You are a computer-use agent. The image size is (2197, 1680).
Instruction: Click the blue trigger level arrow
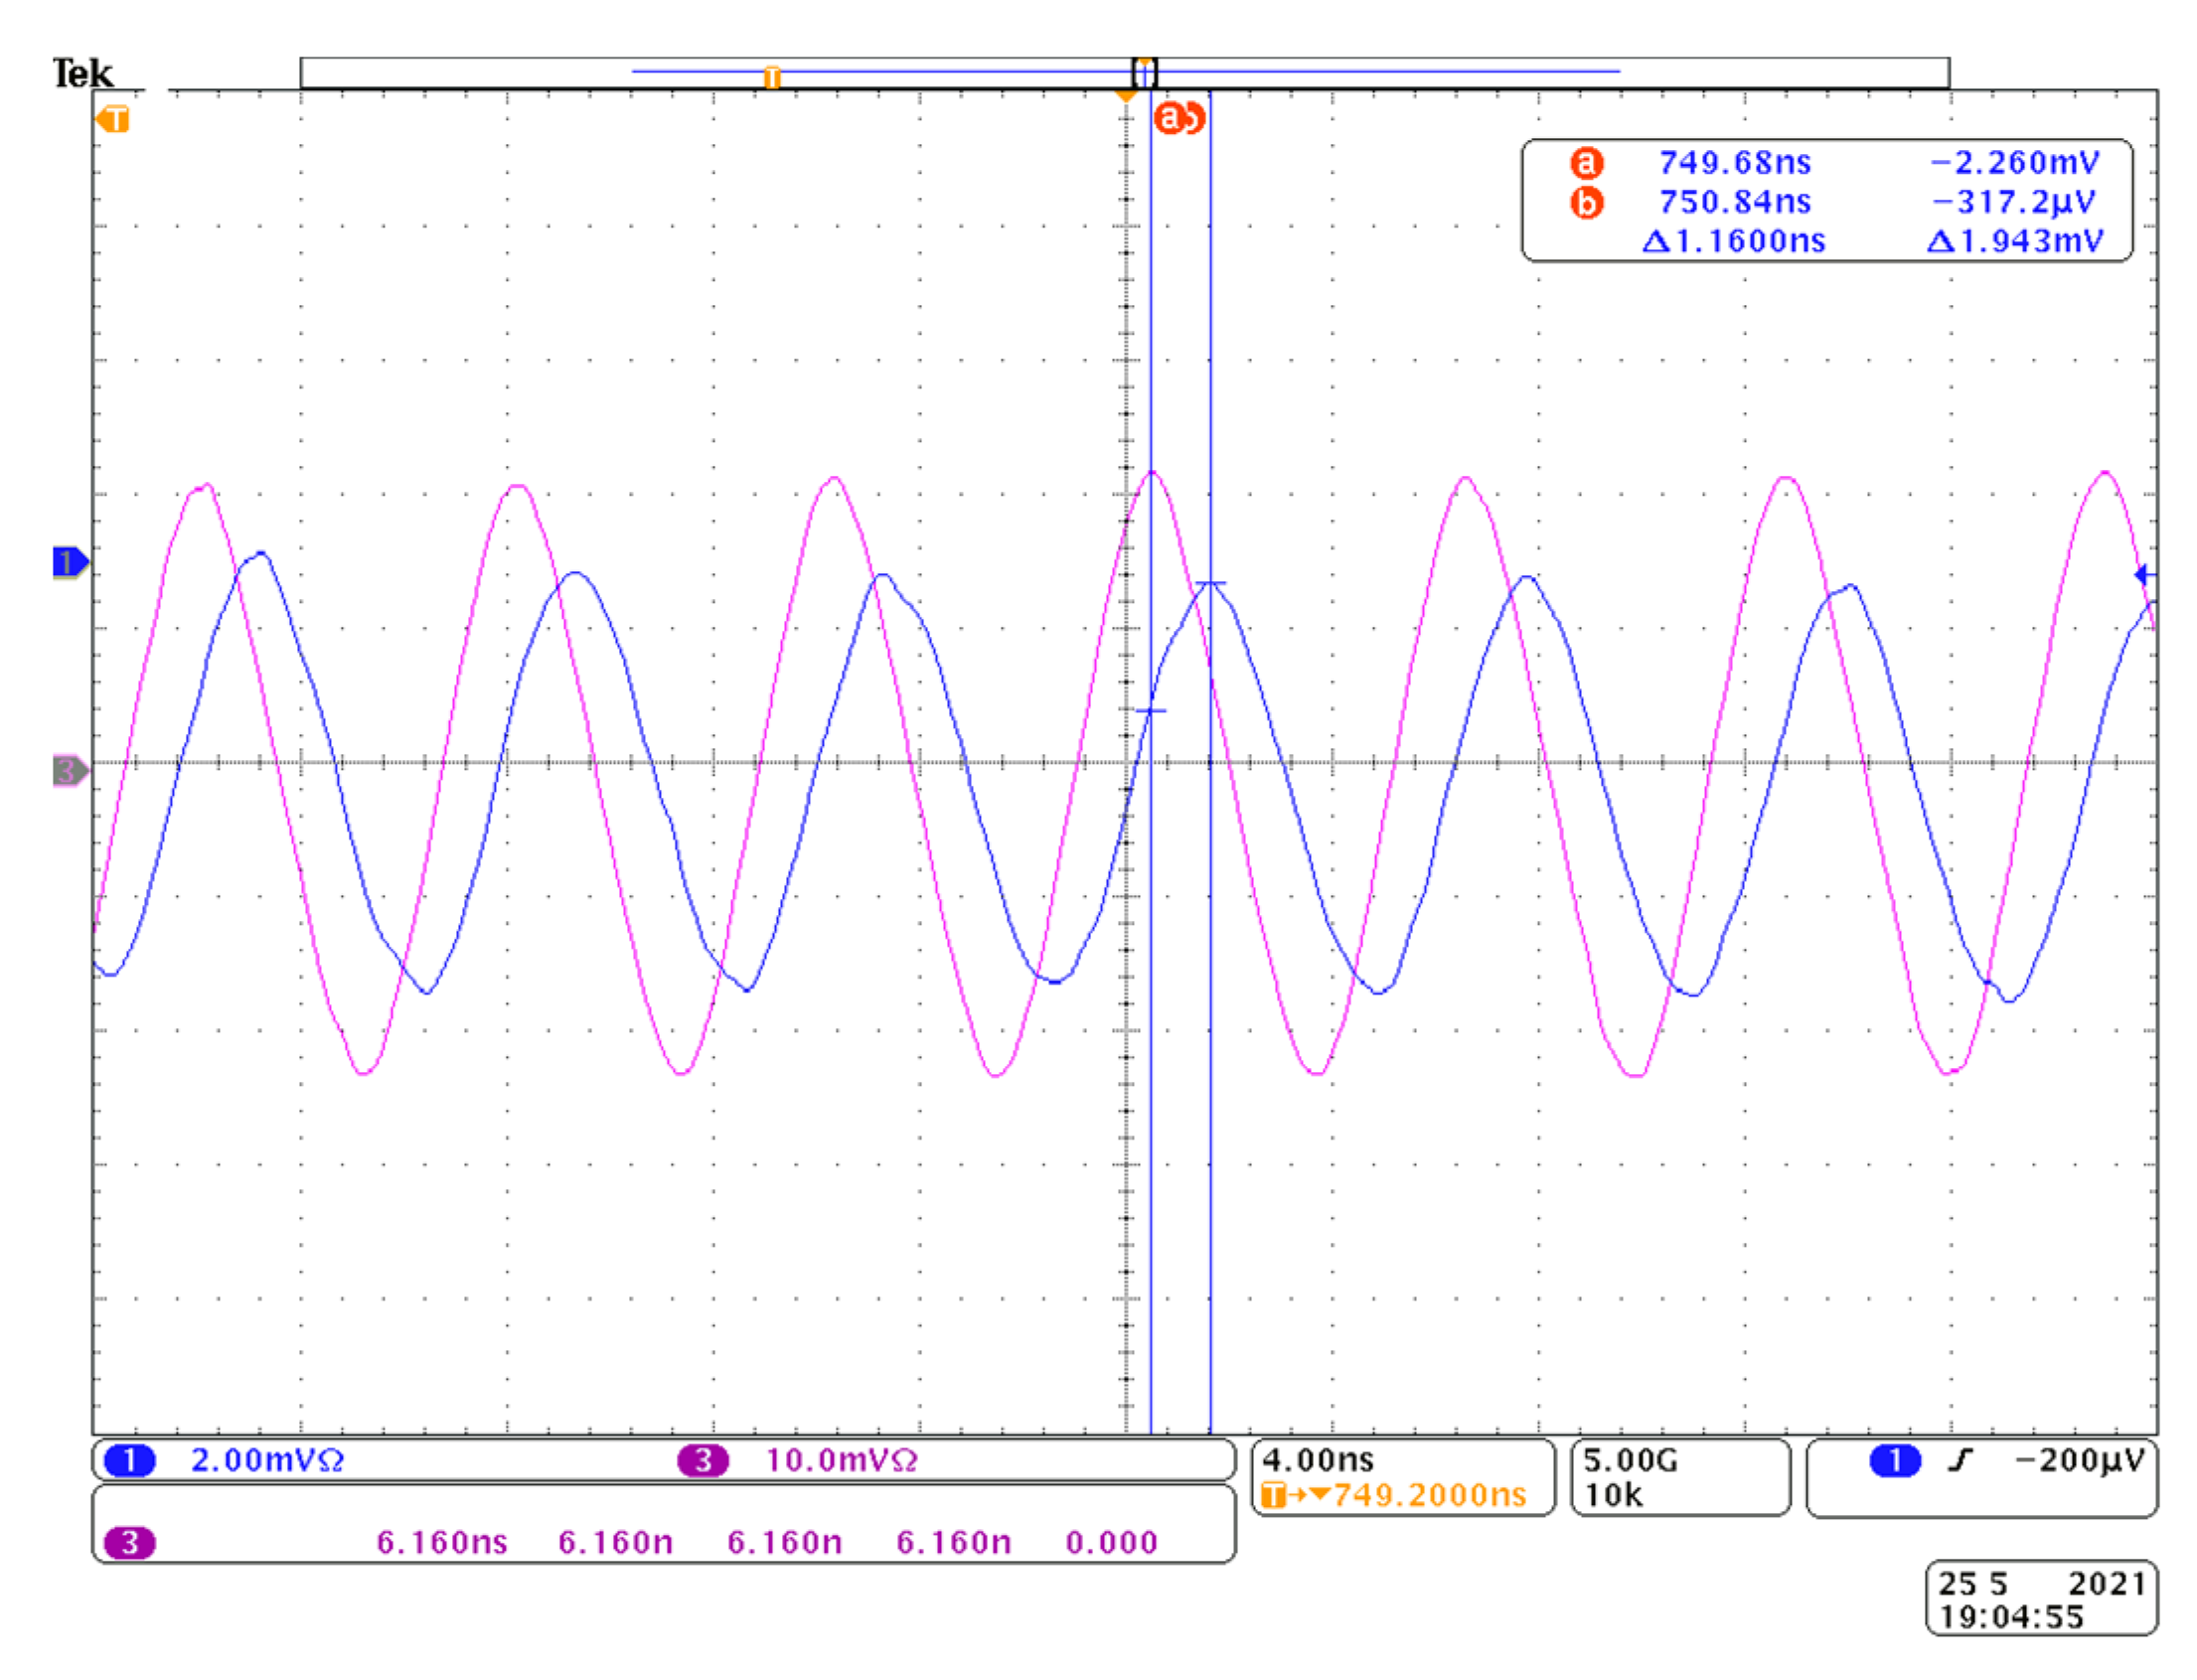[x=2143, y=575]
